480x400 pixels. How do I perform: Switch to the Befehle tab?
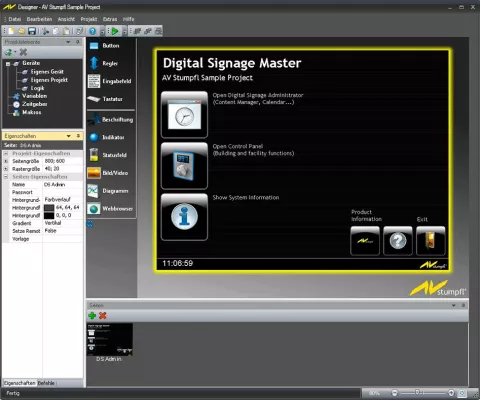(x=46, y=383)
